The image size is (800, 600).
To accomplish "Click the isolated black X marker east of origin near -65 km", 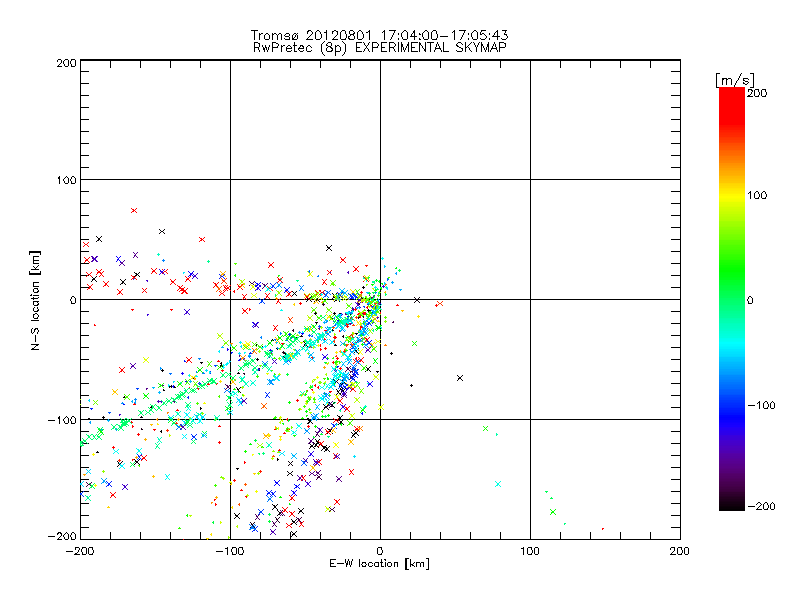I will click(460, 378).
